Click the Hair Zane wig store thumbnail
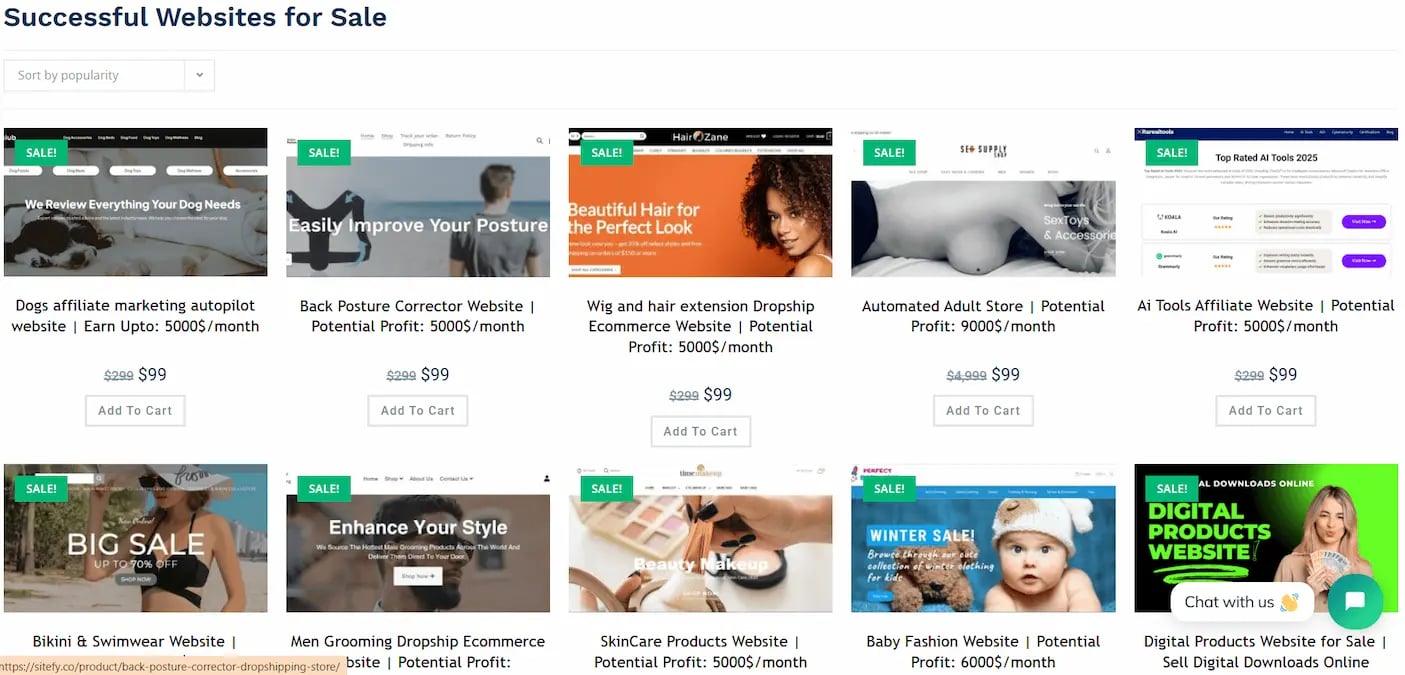Image resolution: width=1405 pixels, height=675 pixels. click(700, 202)
